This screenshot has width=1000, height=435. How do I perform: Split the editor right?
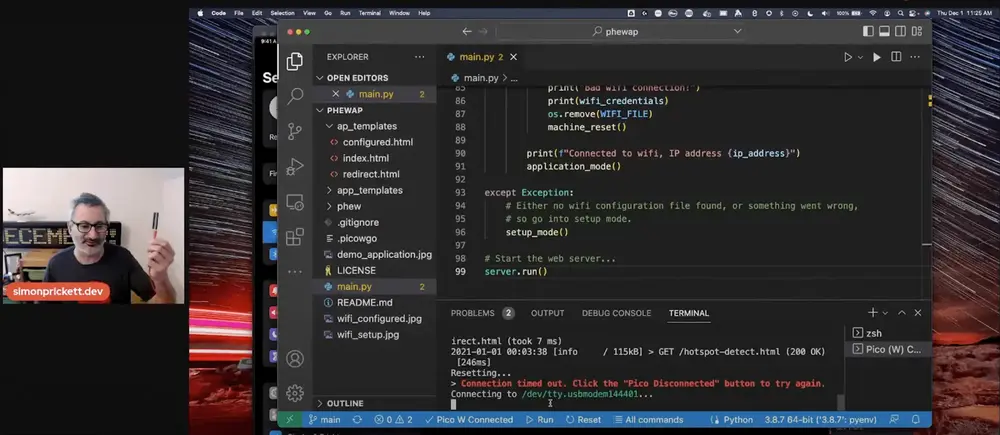[896, 57]
